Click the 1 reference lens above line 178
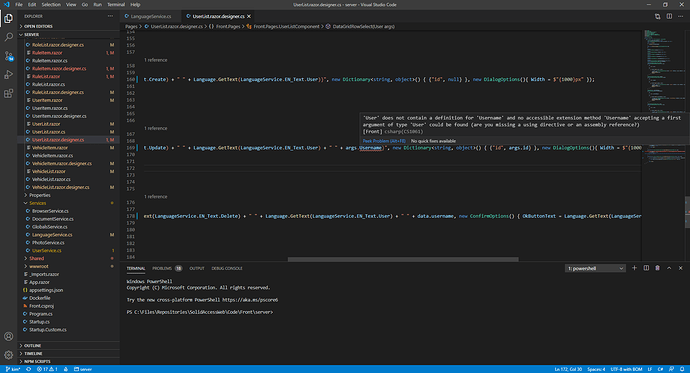690x373 pixels. tap(156, 197)
